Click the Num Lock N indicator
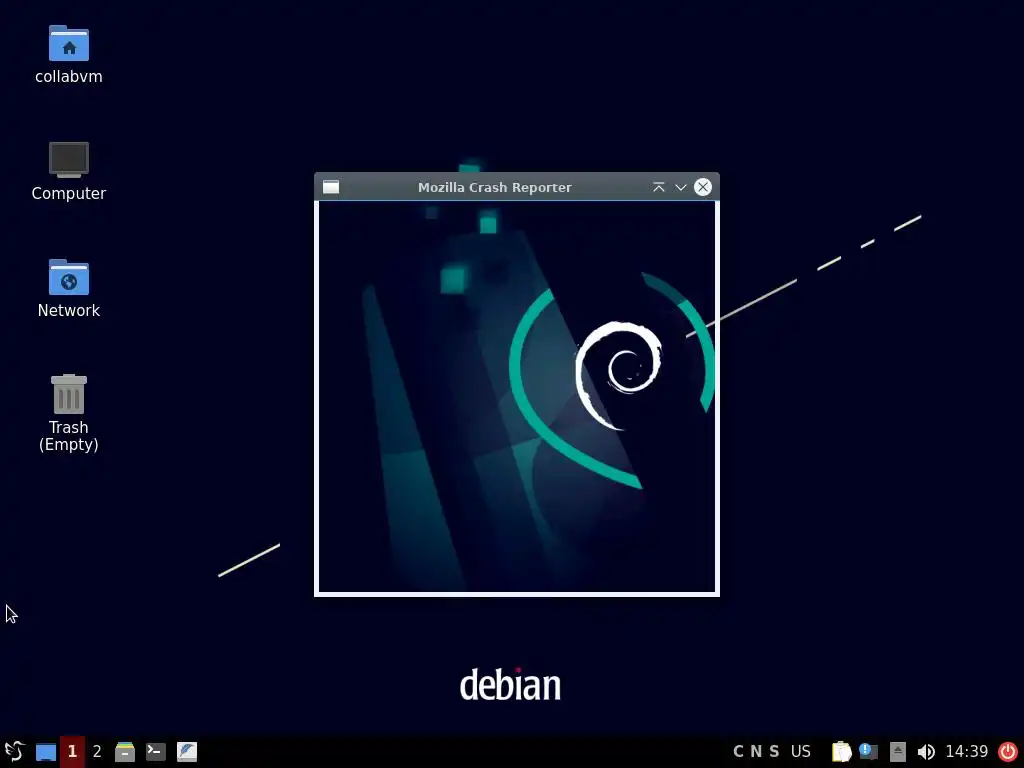This screenshot has height=768, width=1024. tap(756, 751)
